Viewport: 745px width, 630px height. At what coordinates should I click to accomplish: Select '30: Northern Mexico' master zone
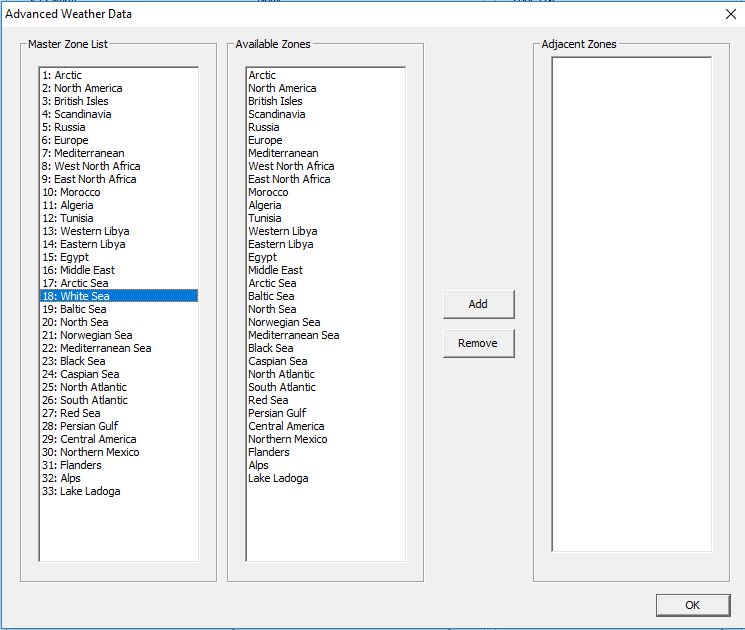119,452
